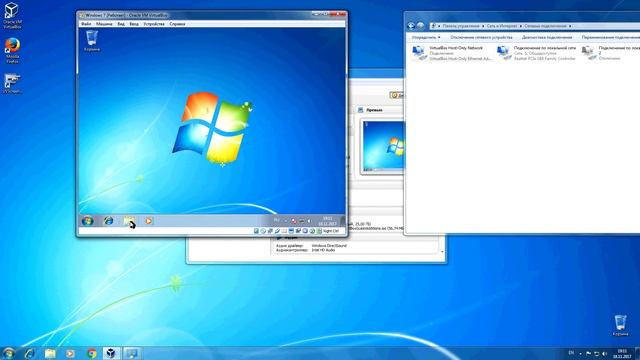Viewport: 640px width, 360px height.
Task: Select Подключение по локальной сети with Realtek controller
Action: pyautogui.click(x=536, y=53)
